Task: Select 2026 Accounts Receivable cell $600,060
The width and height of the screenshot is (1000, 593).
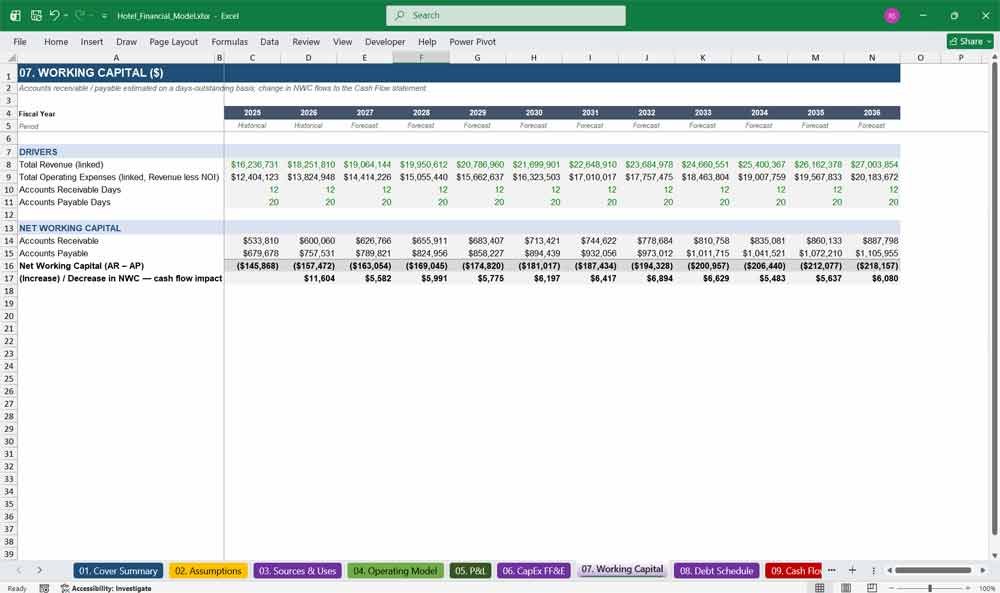Action: point(309,241)
